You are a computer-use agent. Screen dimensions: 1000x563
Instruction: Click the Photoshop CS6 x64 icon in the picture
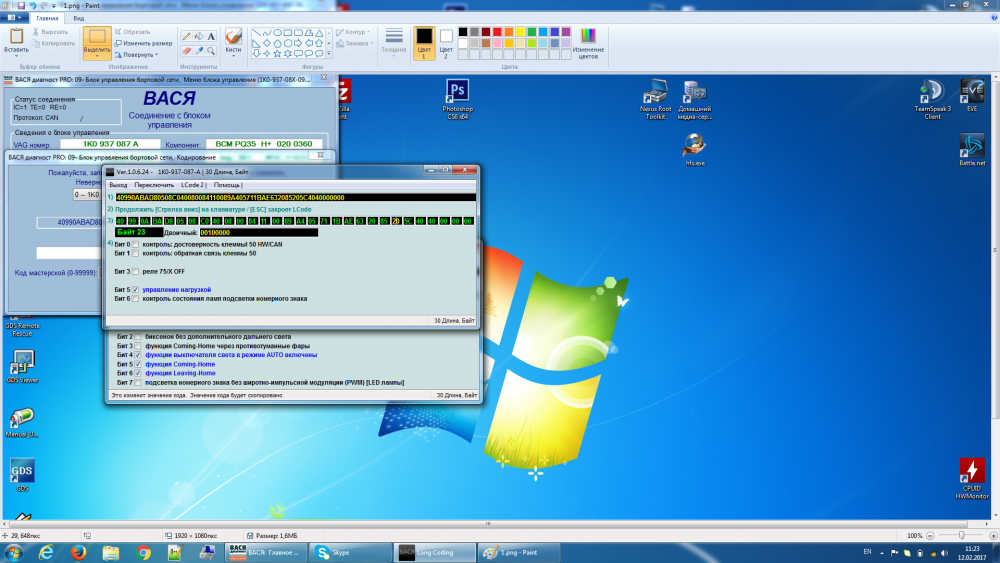pyautogui.click(x=457, y=99)
